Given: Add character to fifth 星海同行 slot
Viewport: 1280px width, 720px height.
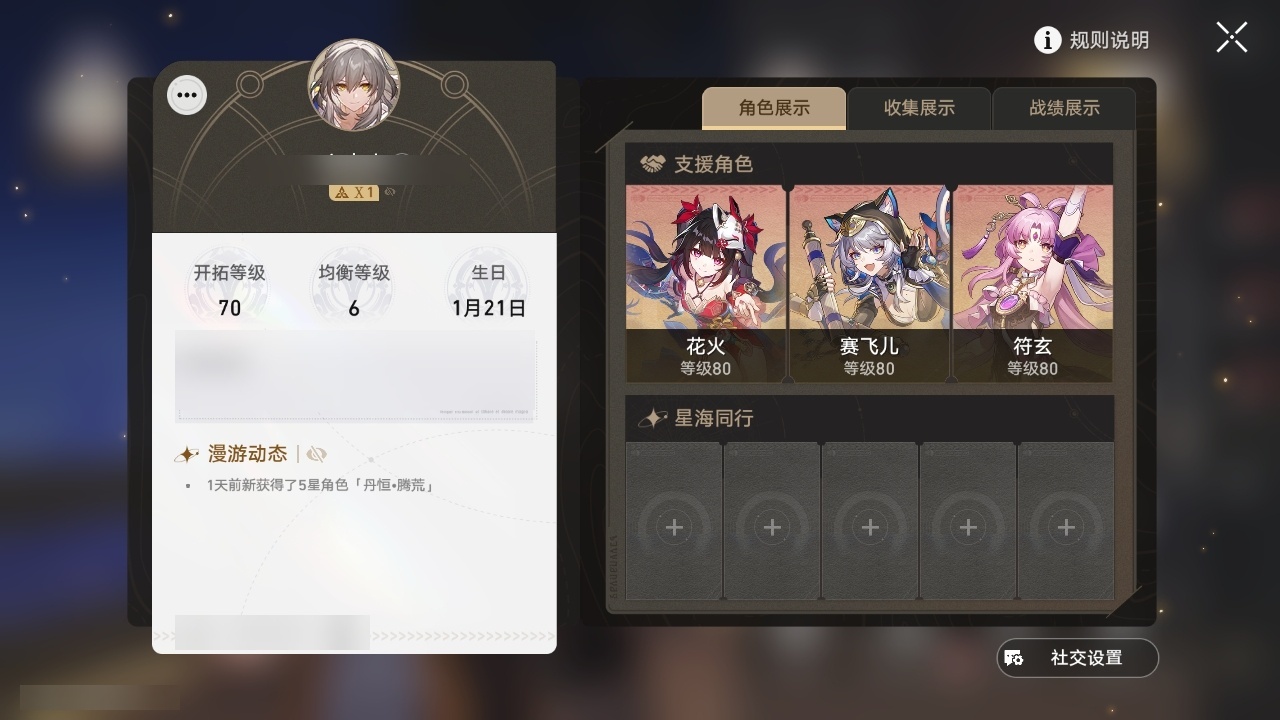Looking at the screenshot, I should [x=1066, y=521].
